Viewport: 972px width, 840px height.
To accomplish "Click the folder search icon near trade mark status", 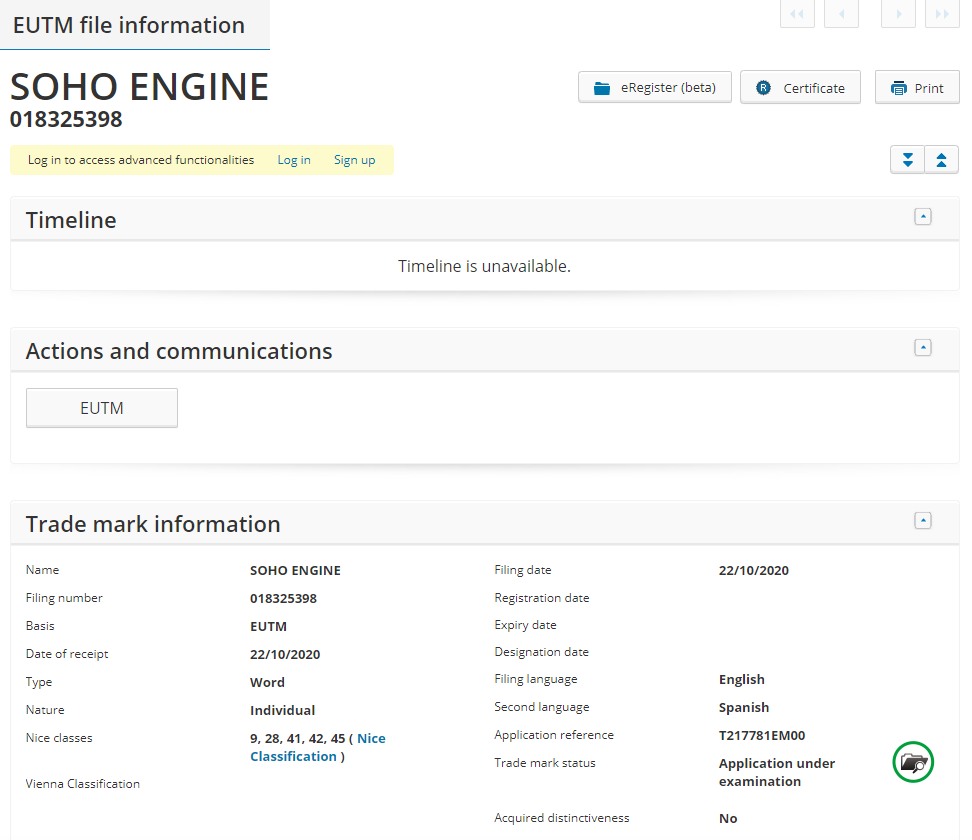I will [x=913, y=763].
